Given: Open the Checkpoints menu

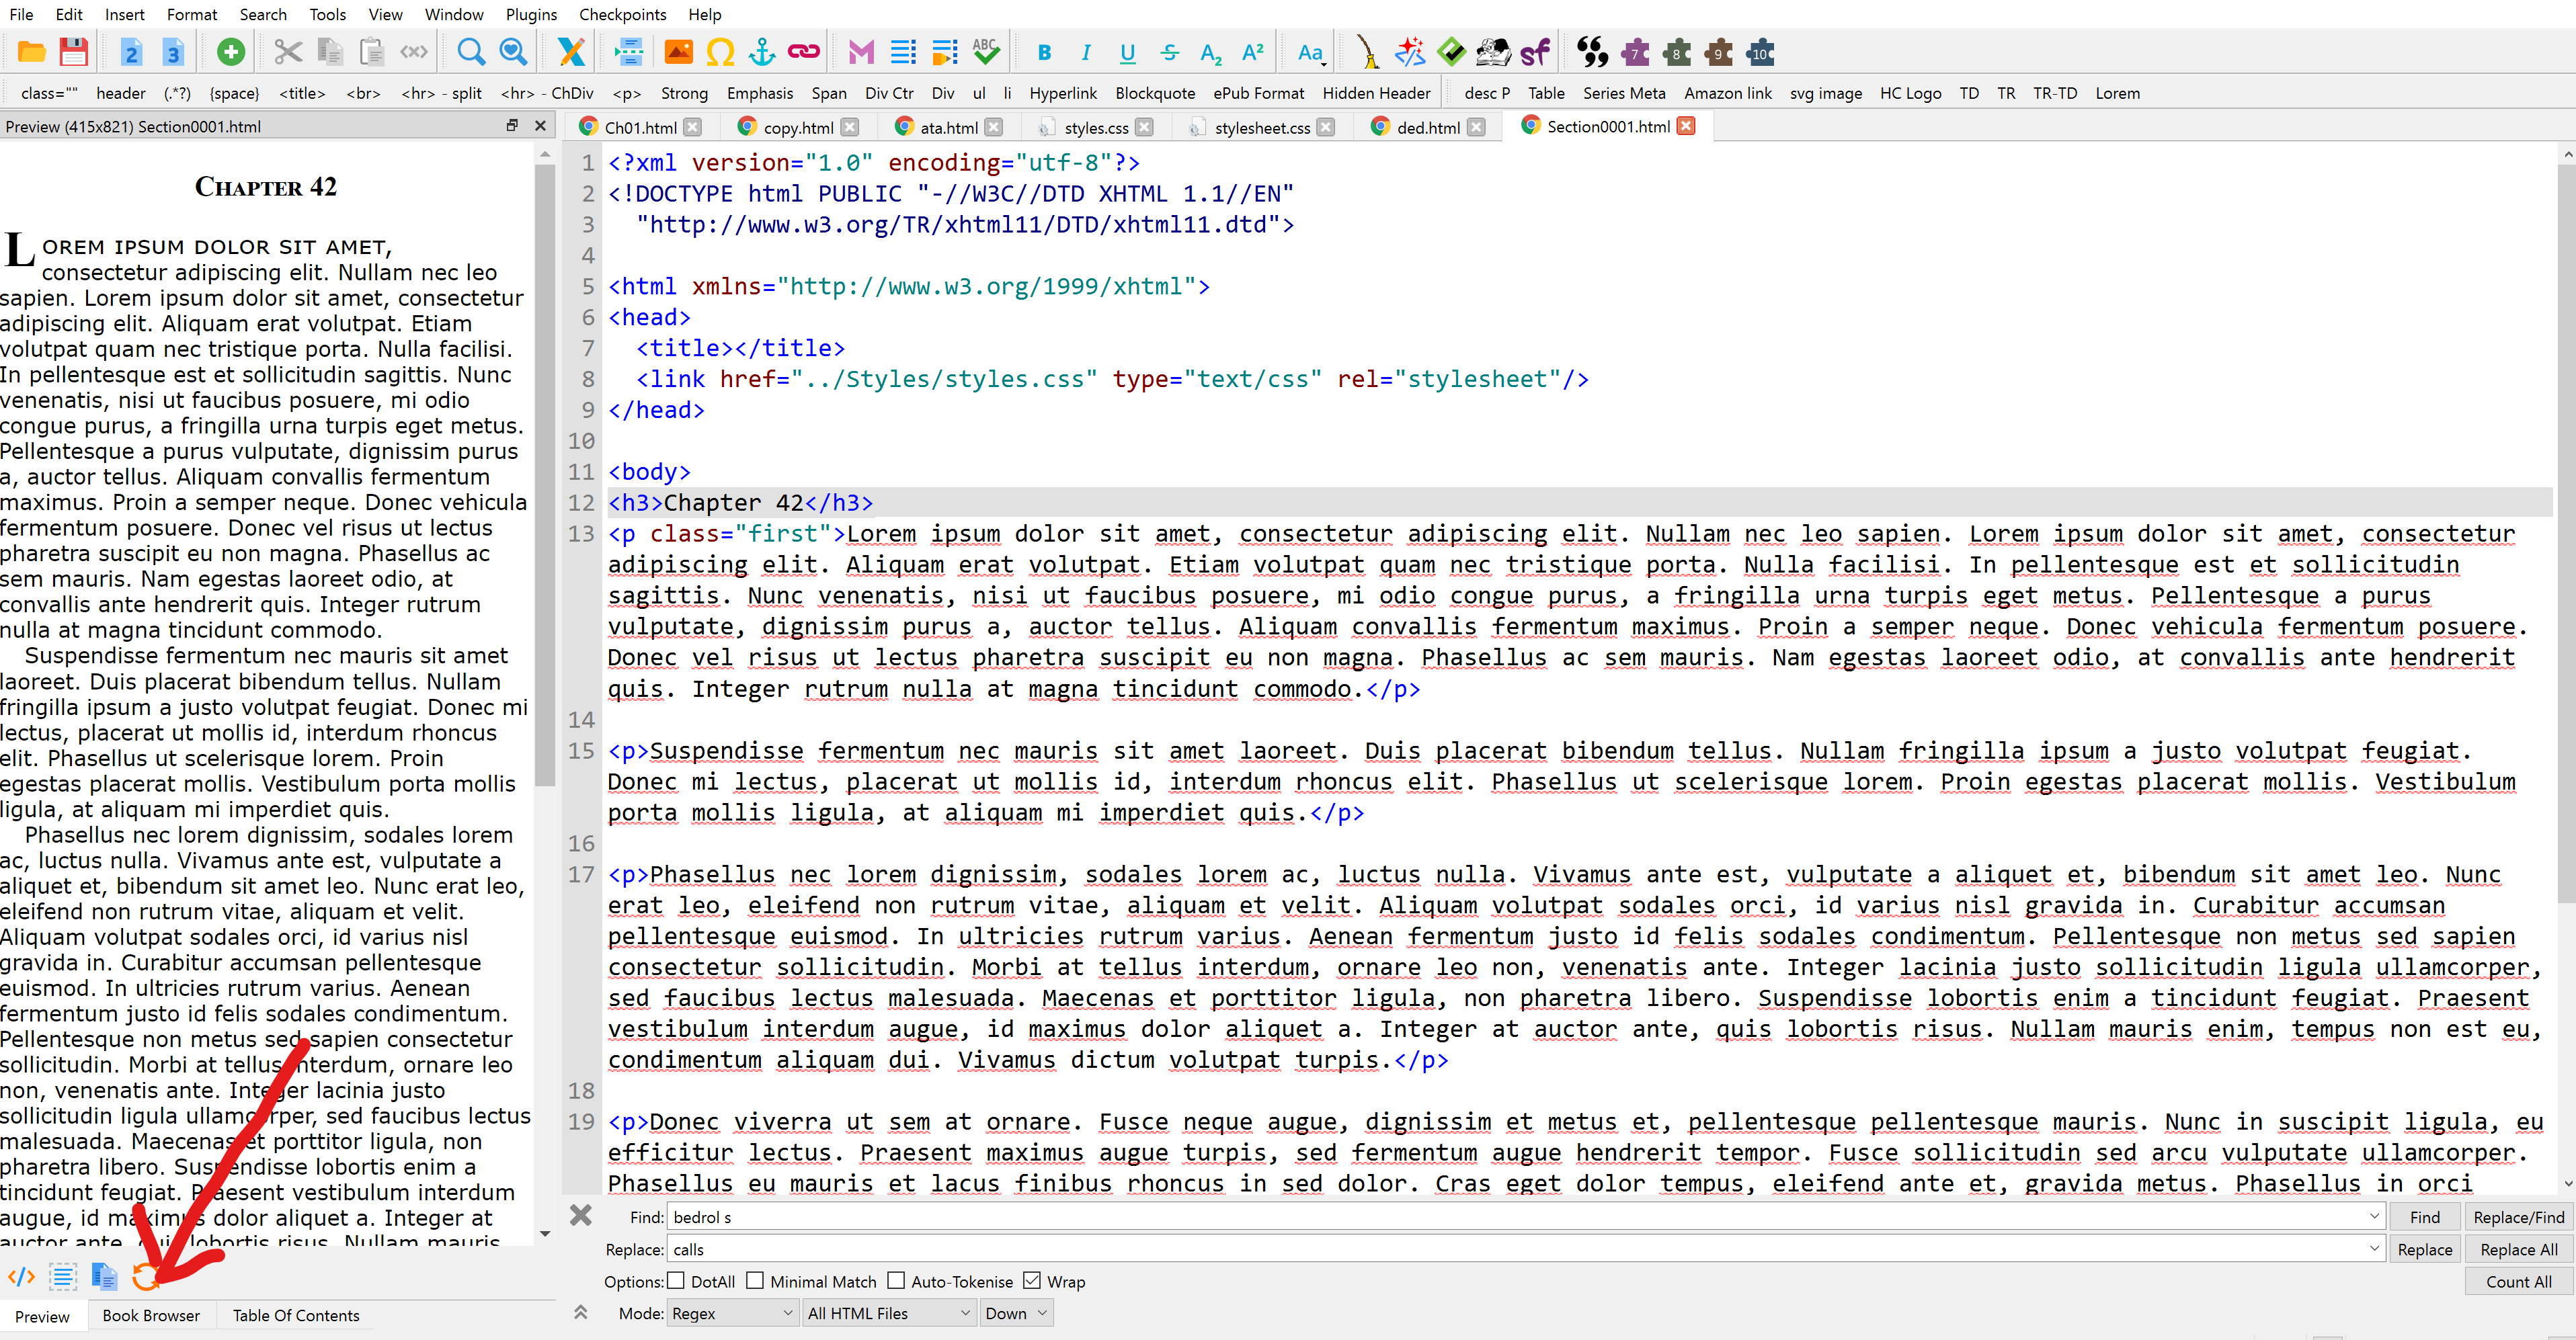Looking at the screenshot, I should coord(622,14).
